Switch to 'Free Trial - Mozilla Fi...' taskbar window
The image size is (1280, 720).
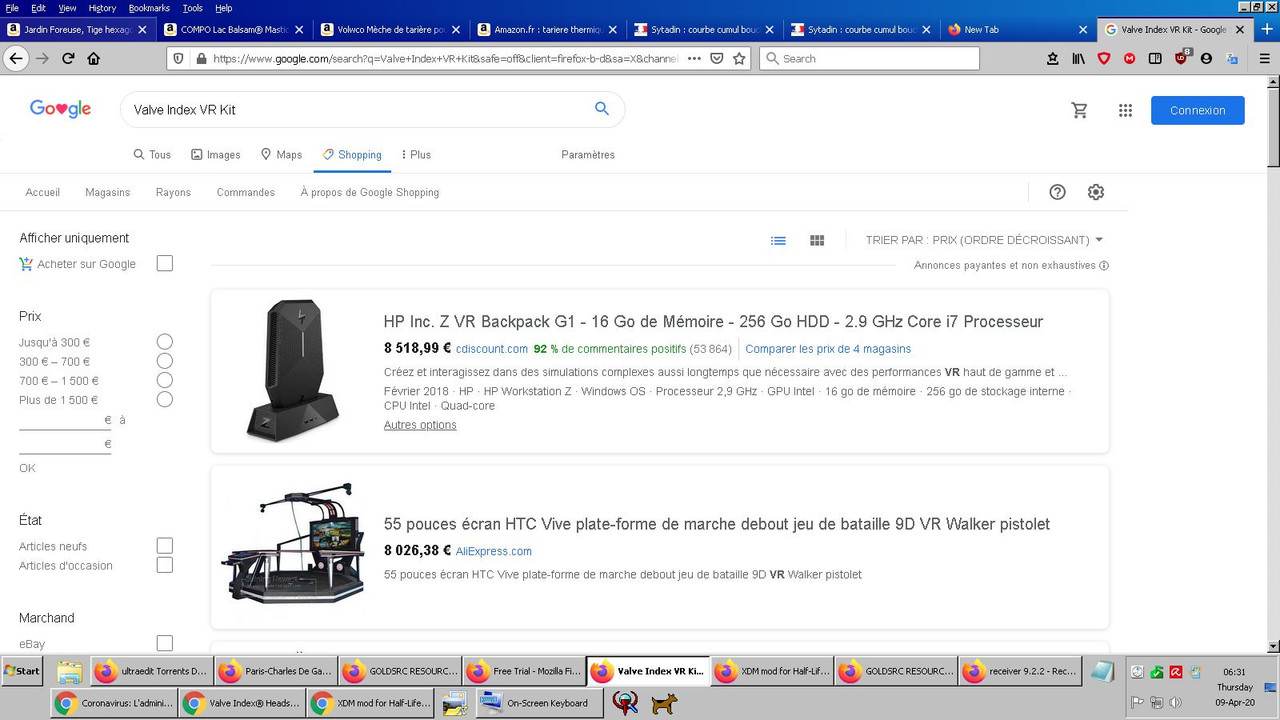click(523, 671)
